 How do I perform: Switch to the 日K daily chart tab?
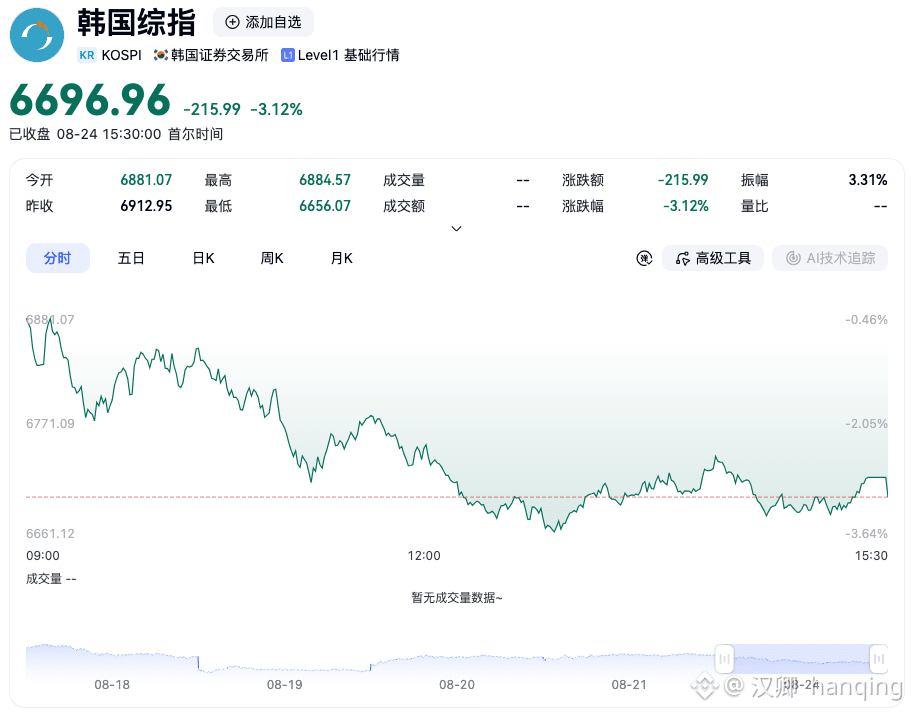pos(203,258)
